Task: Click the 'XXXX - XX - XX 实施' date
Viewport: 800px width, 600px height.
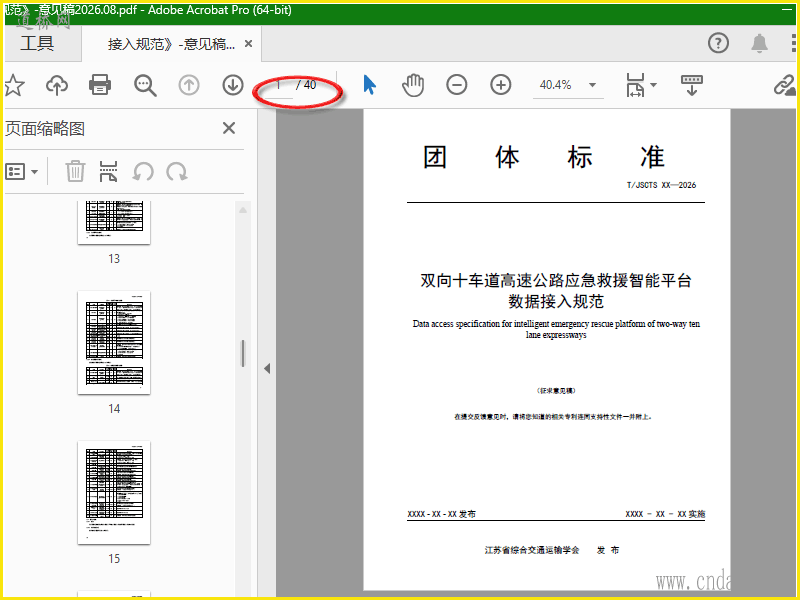Action: (x=665, y=514)
